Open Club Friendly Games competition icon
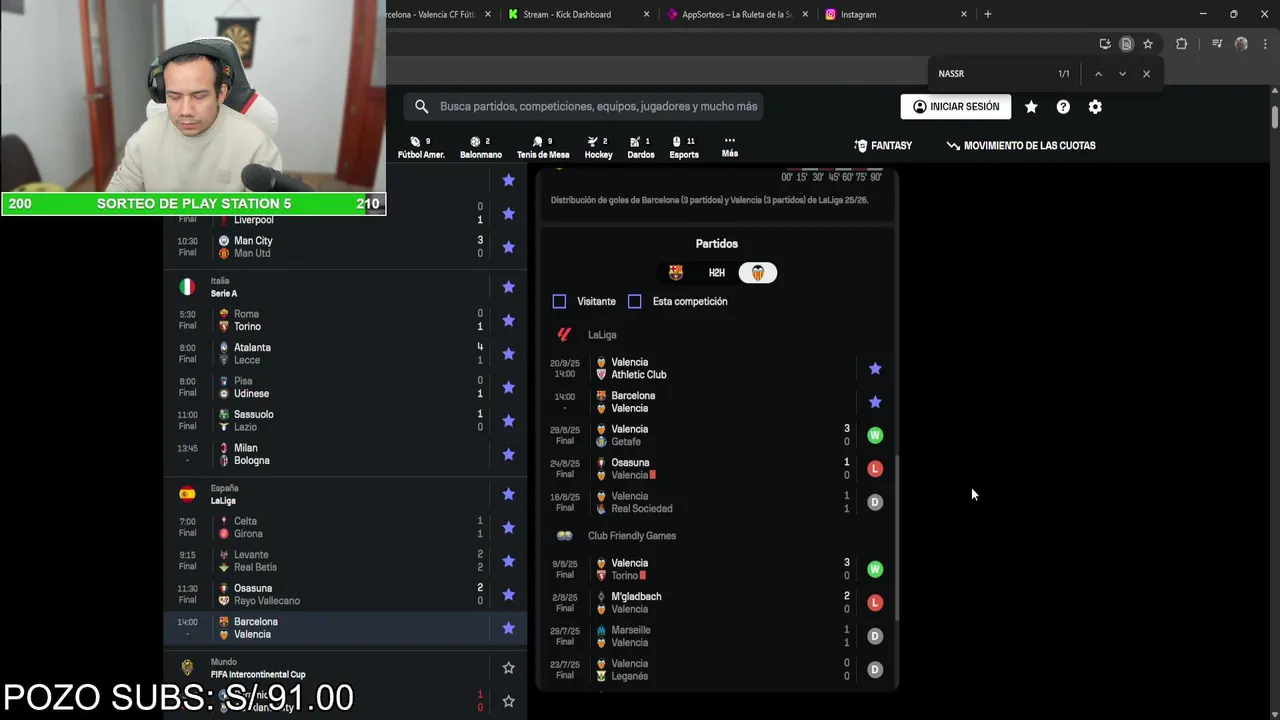1280x720 pixels. (x=564, y=536)
